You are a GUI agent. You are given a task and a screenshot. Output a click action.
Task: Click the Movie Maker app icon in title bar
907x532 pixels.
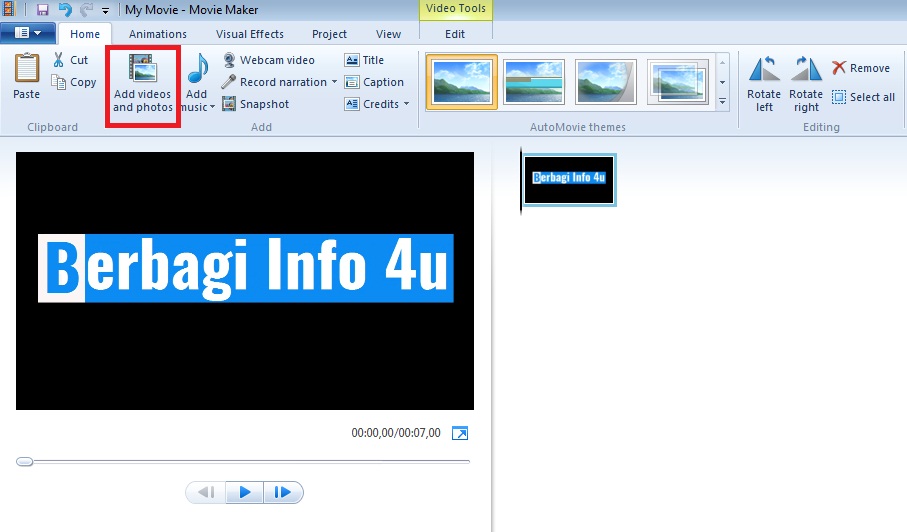[x=8, y=9]
